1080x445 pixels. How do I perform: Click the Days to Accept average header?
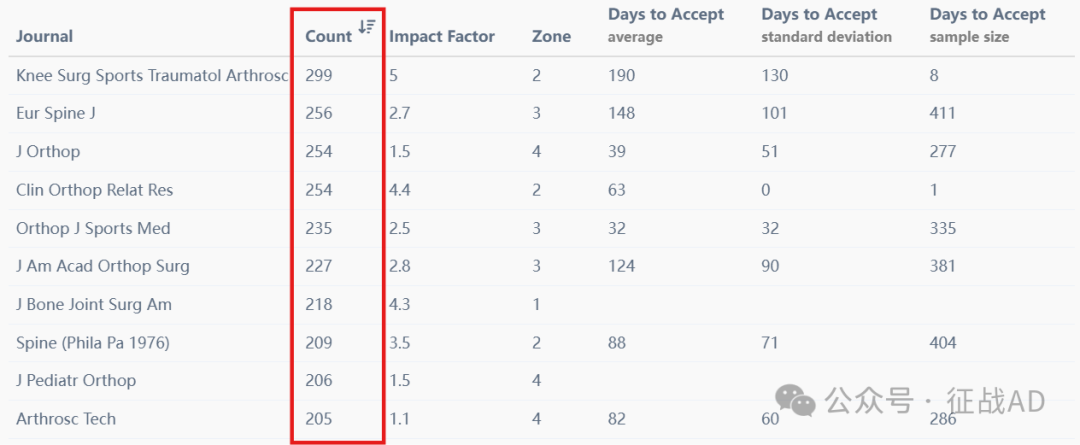[666, 25]
